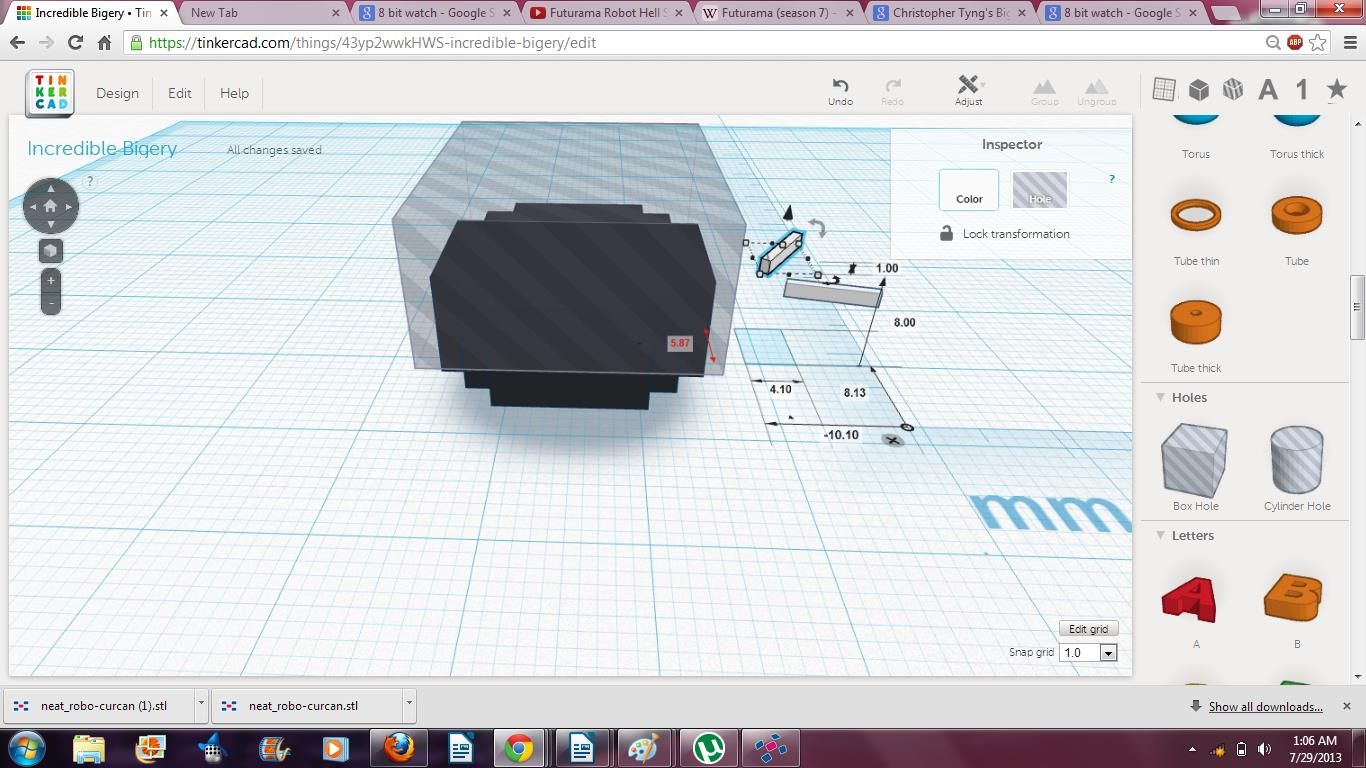
Task: Open the Symbols star category icon
Action: [1337, 89]
